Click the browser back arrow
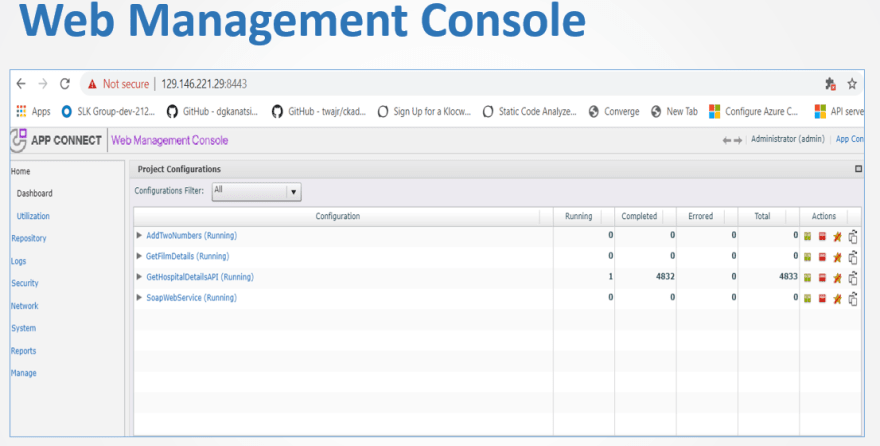 (x=21, y=84)
